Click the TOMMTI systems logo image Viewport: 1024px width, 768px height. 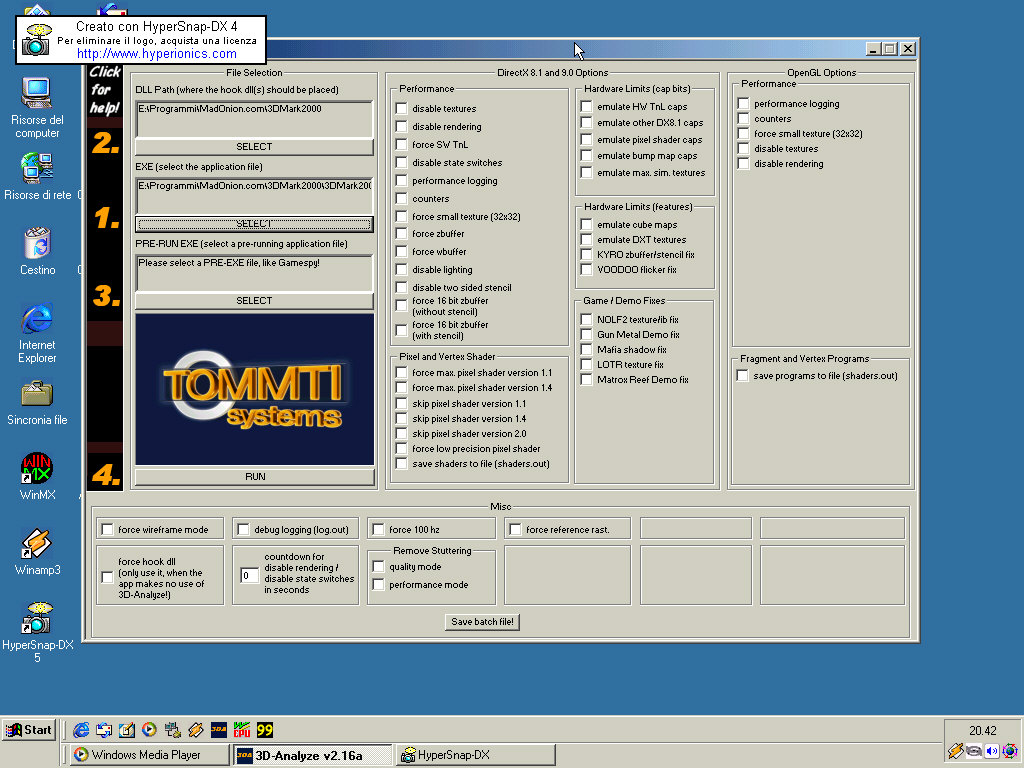coord(255,389)
